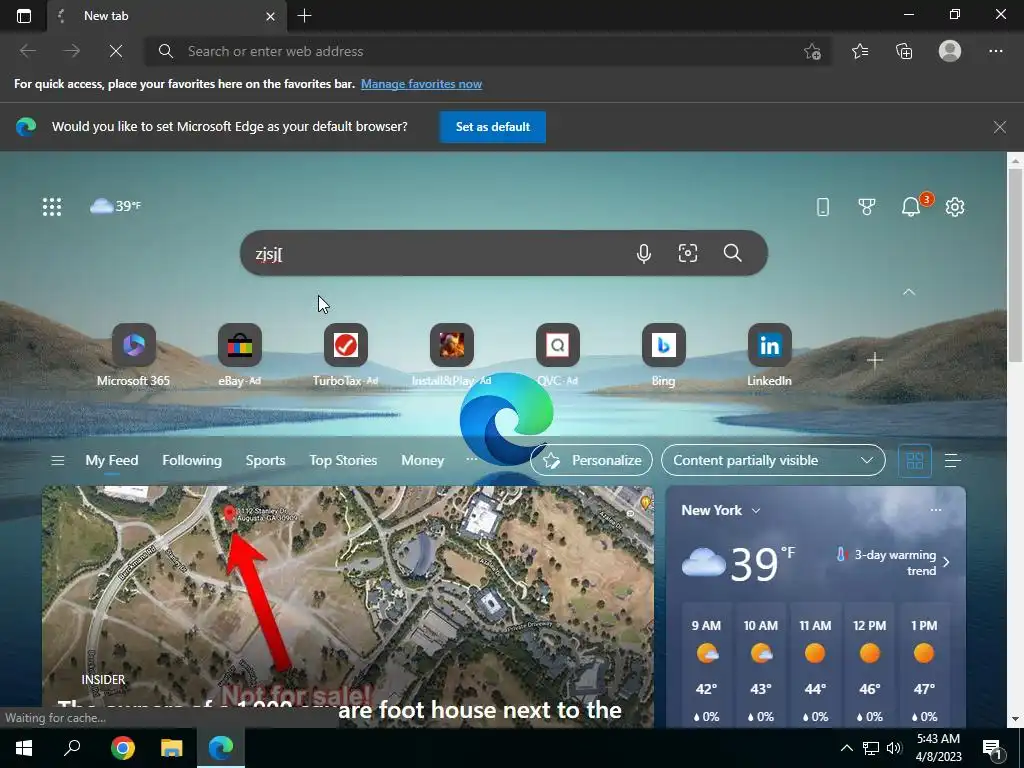Image resolution: width=1024 pixels, height=768 pixels.
Task: Add this page to favorites star
Action: (812, 51)
